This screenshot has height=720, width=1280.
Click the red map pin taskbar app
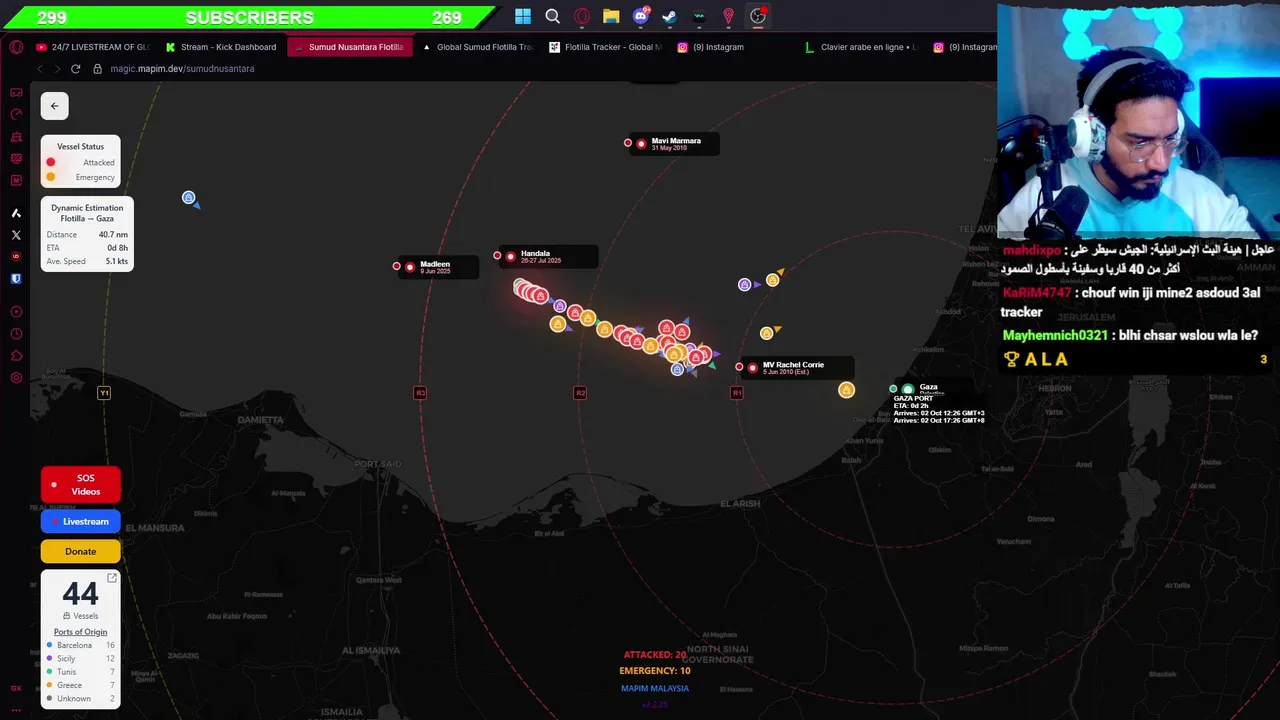click(x=728, y=16)
